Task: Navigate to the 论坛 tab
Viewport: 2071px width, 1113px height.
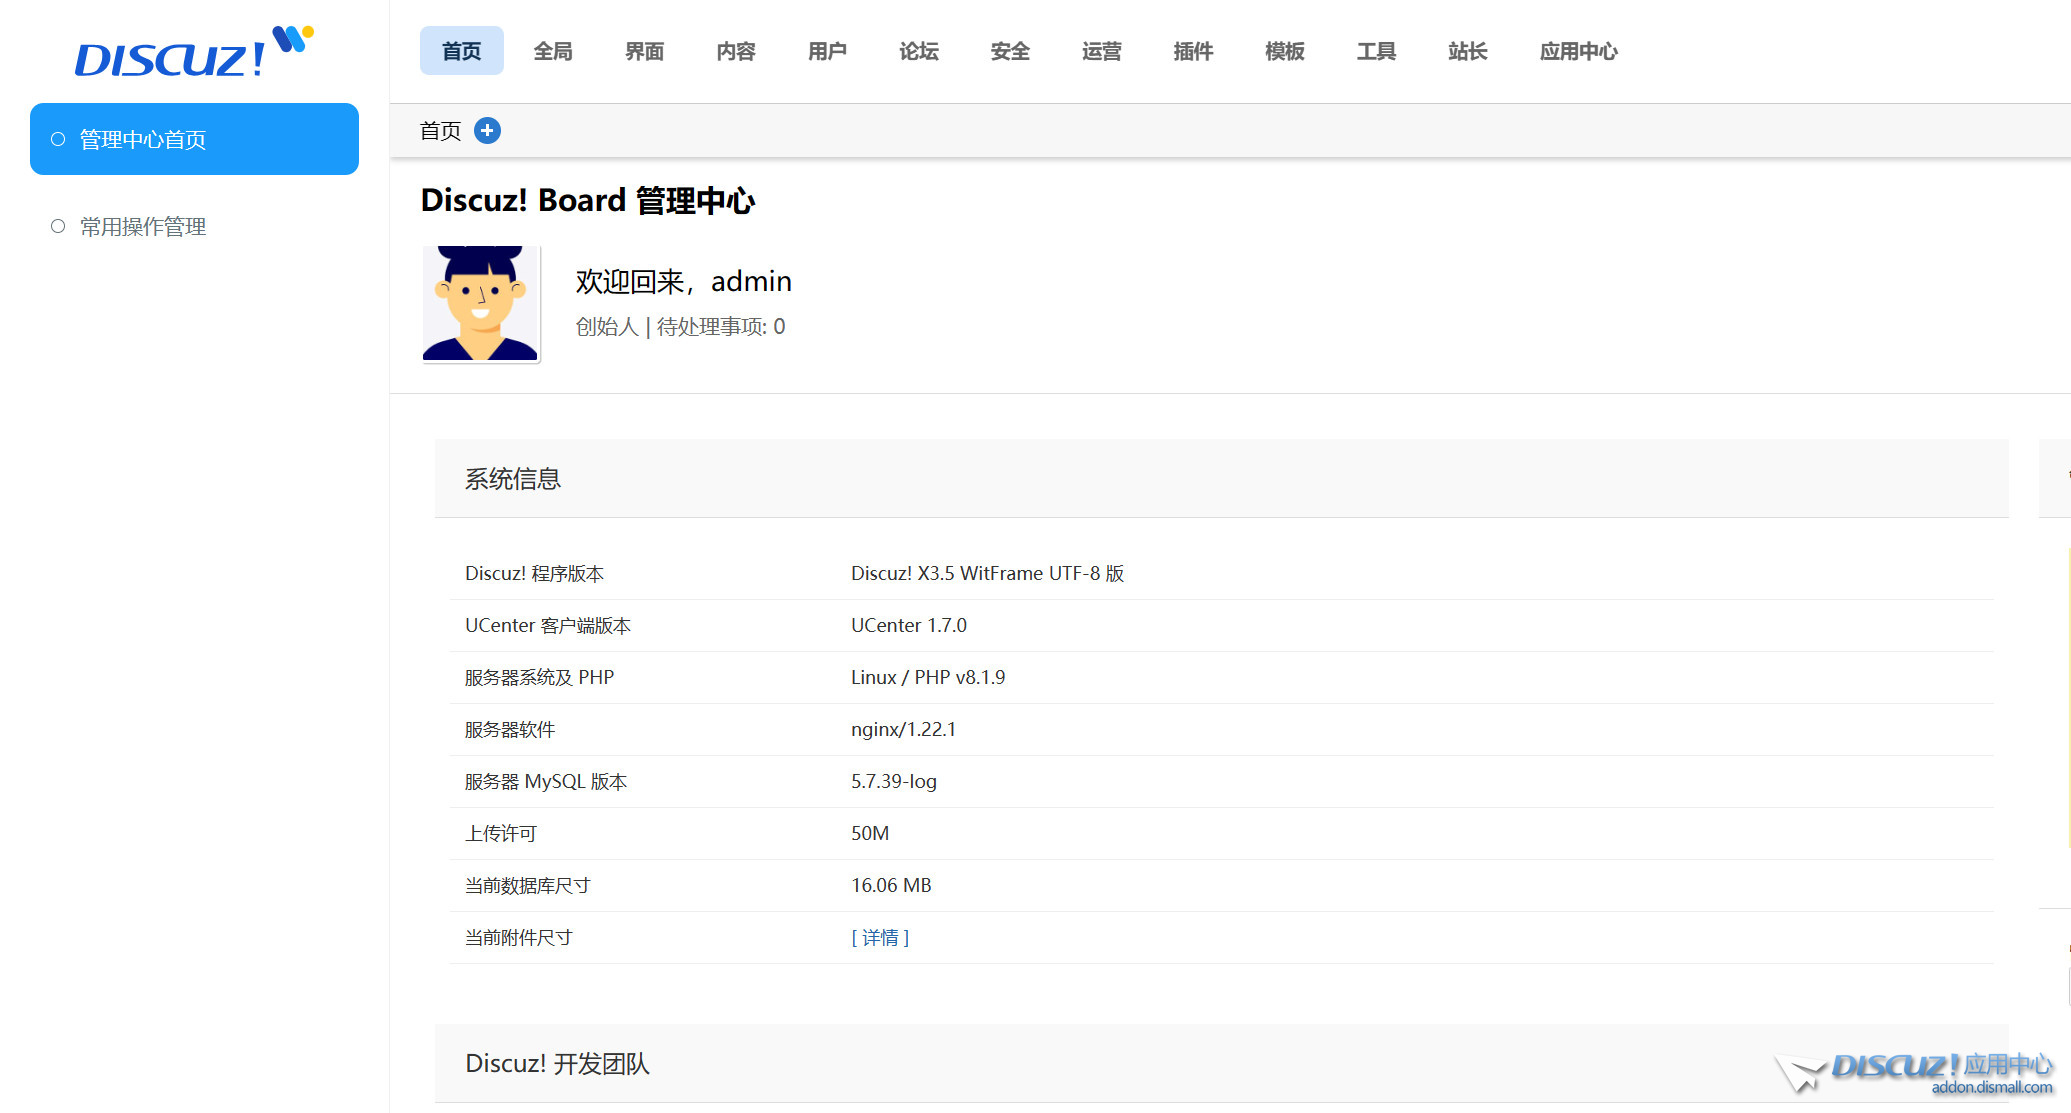Action: pos(919,51)
